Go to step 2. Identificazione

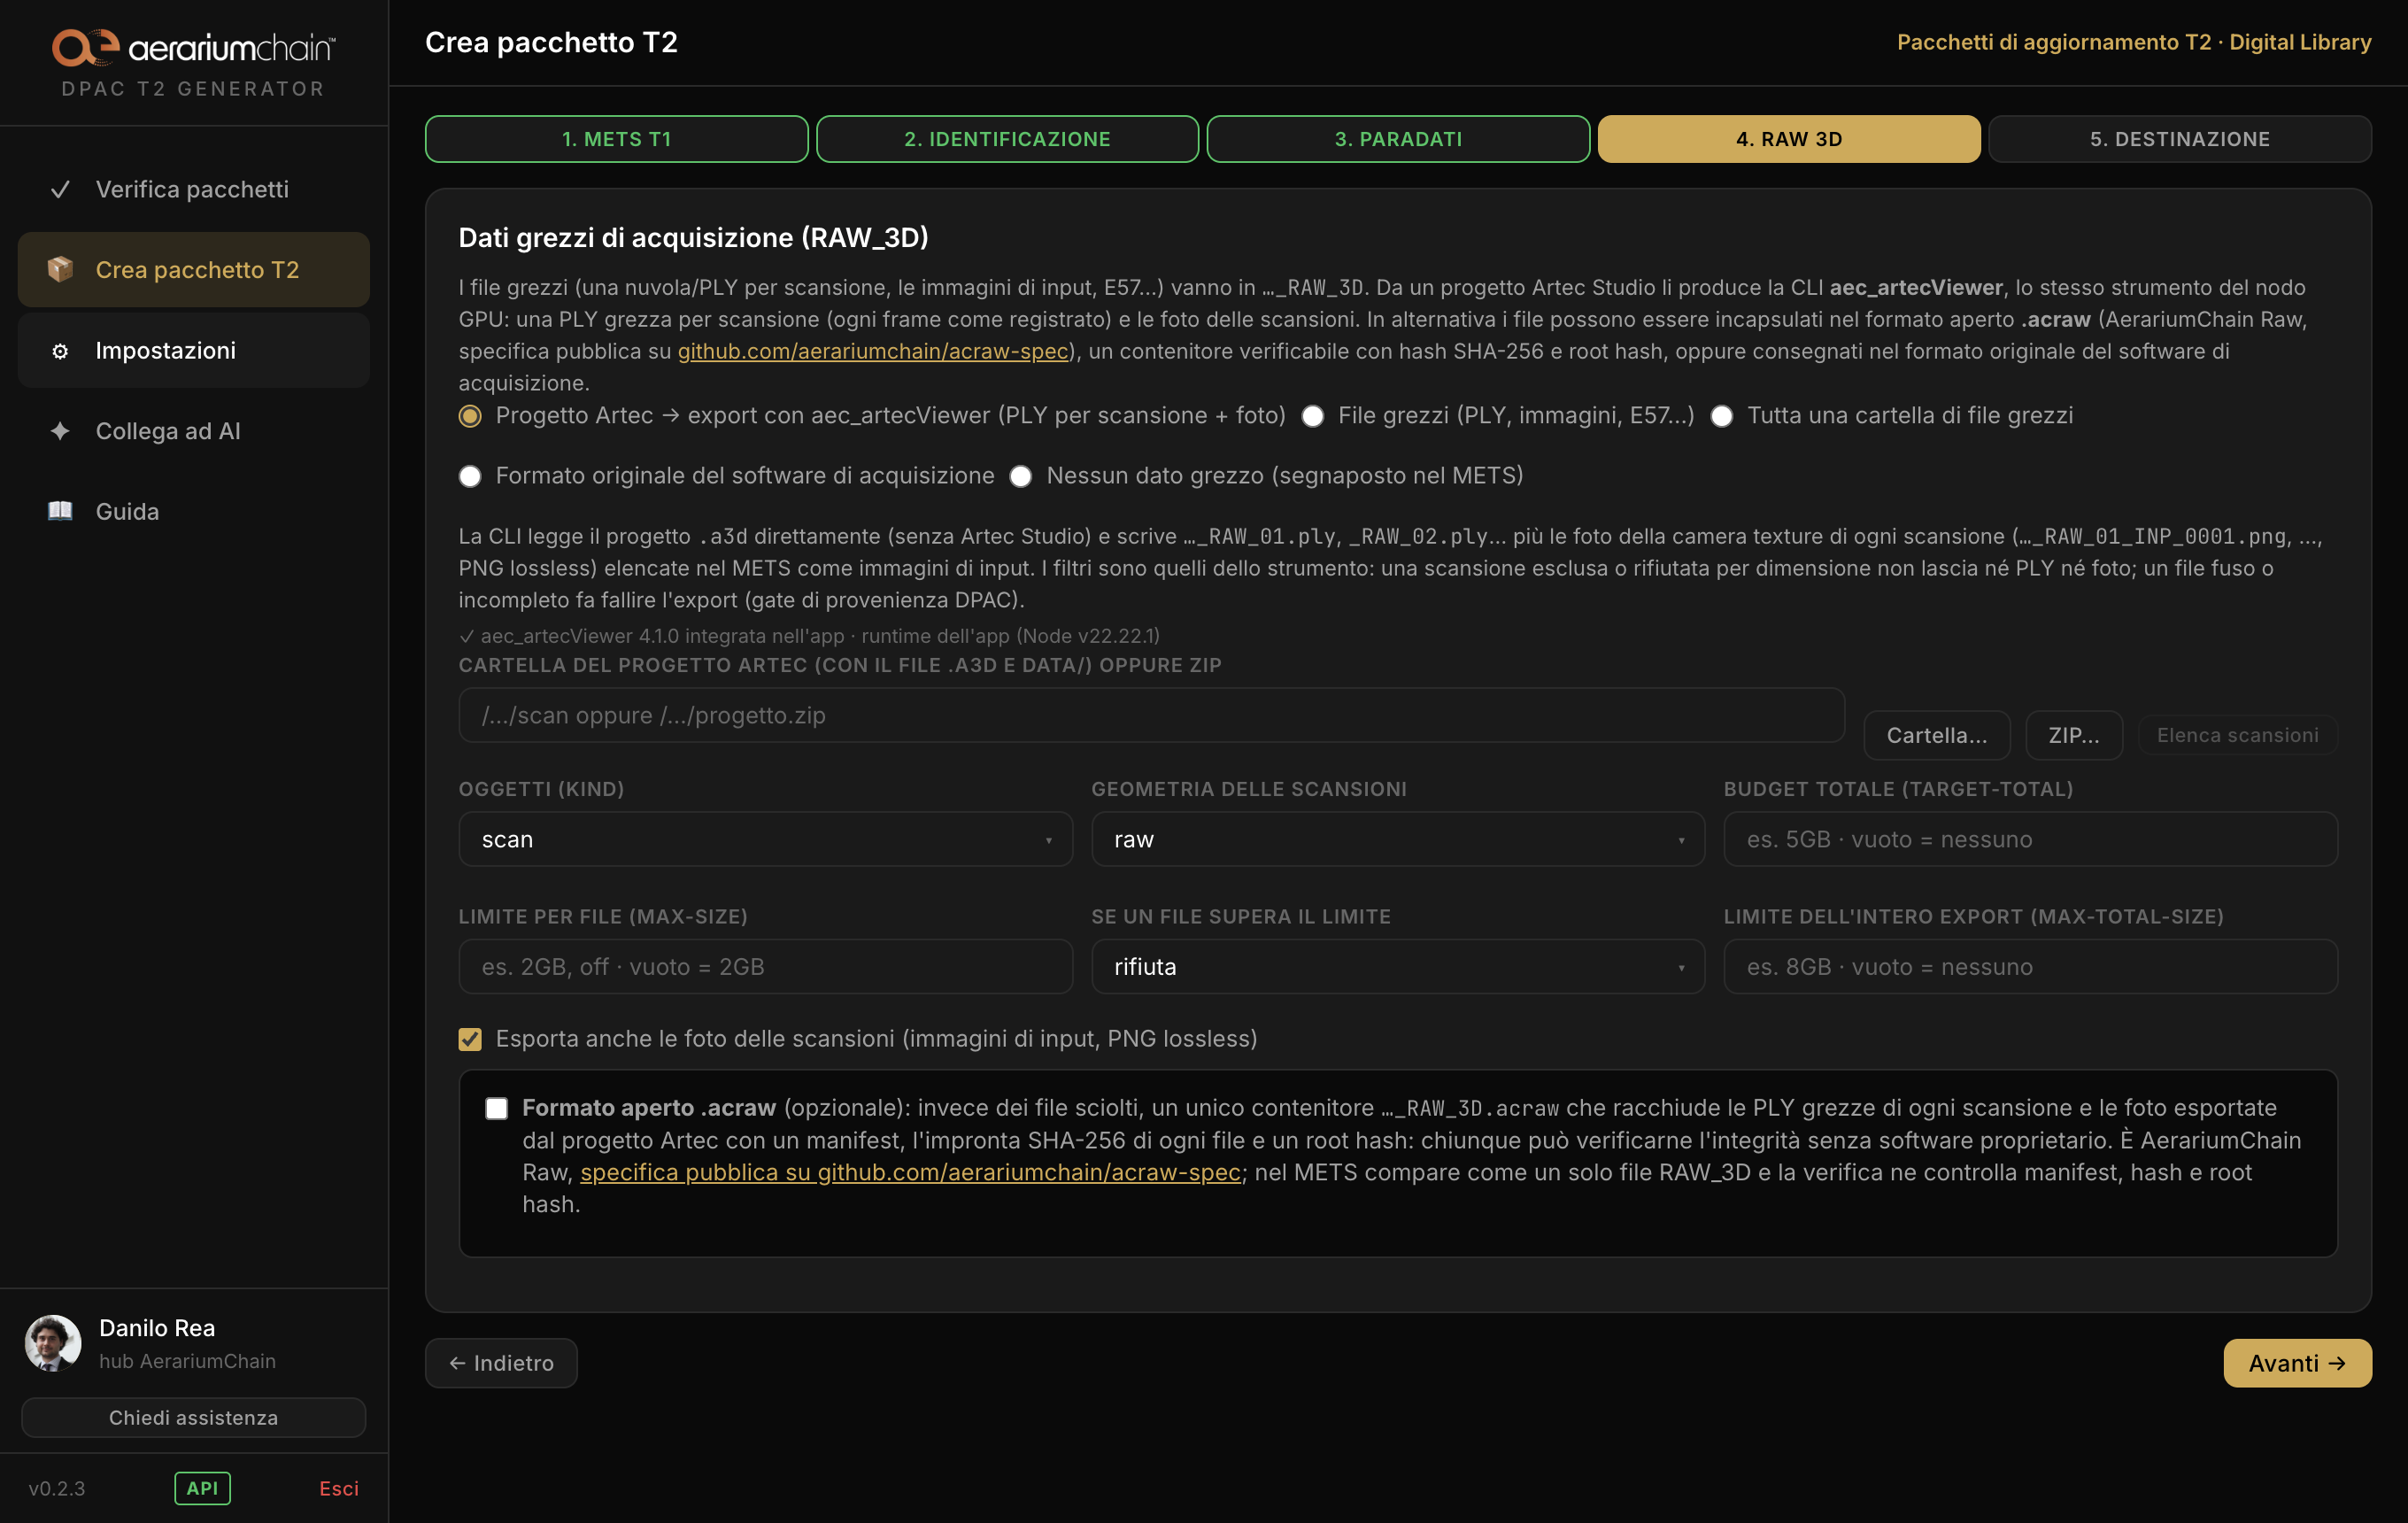pos(1007,139)
